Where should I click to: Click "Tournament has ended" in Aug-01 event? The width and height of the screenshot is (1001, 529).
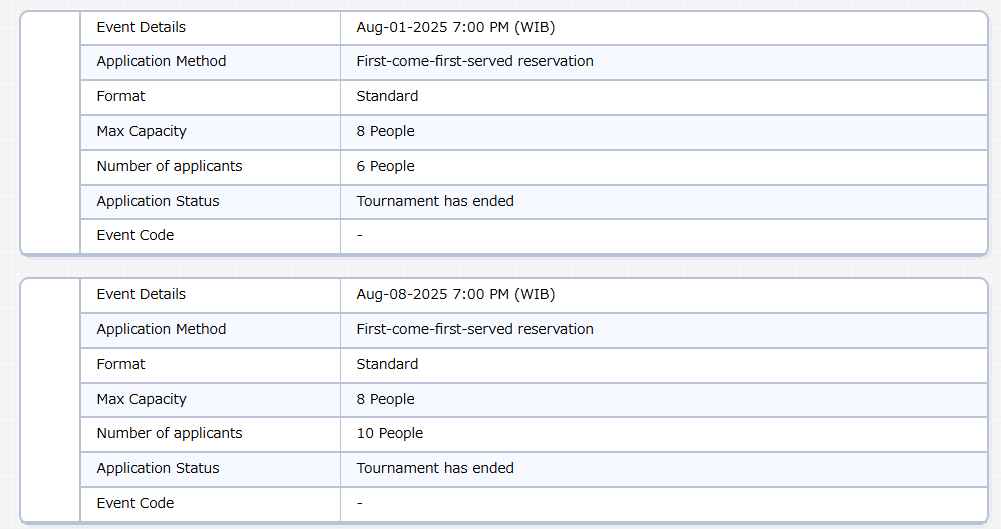coord(435,201)
